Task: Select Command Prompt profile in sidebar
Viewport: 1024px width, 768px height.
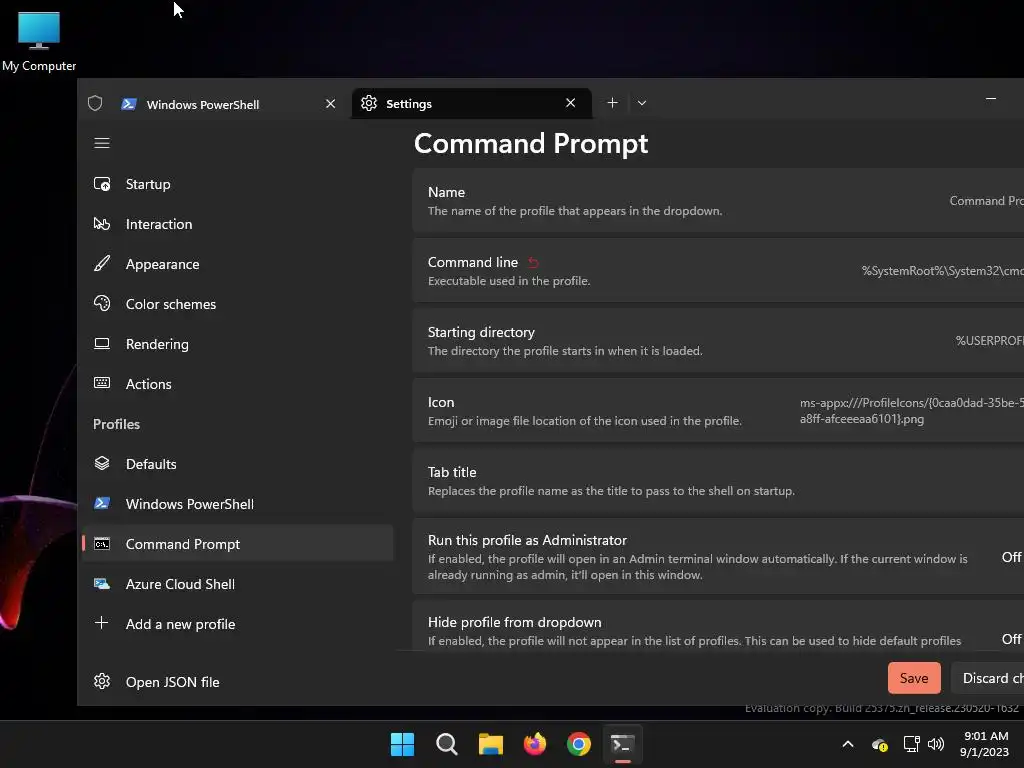Action: click(238, 544)
